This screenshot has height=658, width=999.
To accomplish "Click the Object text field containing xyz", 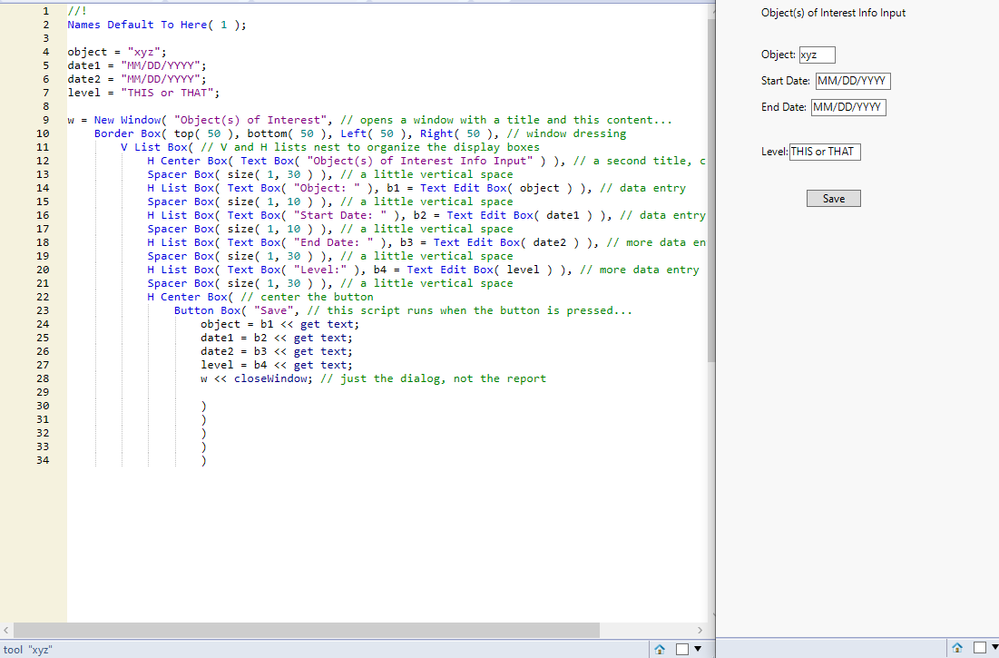I will (817, 55).
